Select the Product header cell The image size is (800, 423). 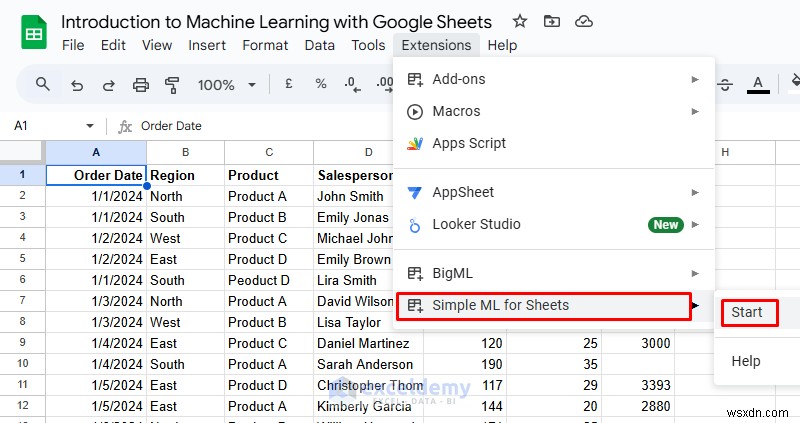[x=269, y=175]
